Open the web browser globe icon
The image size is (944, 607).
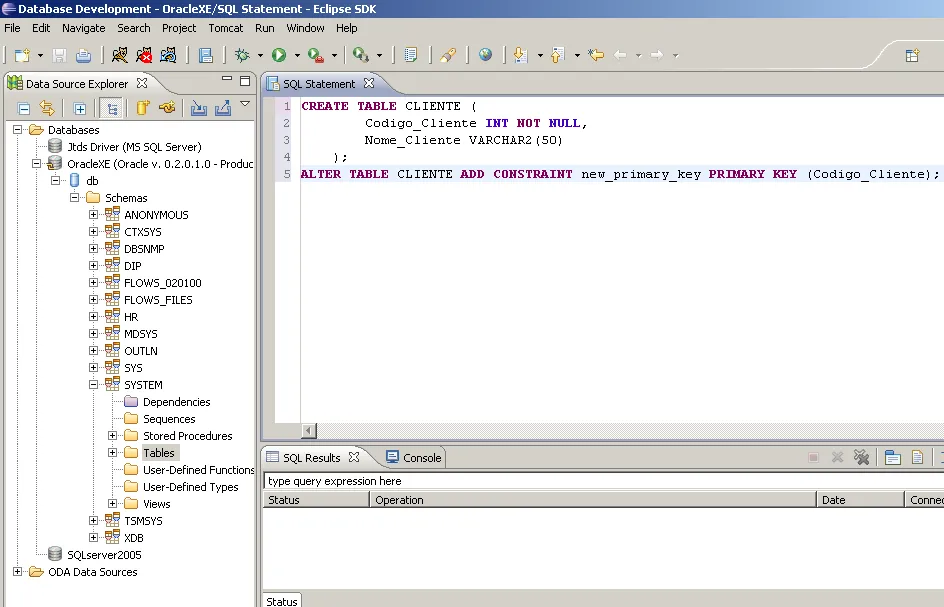pos(485,55)
